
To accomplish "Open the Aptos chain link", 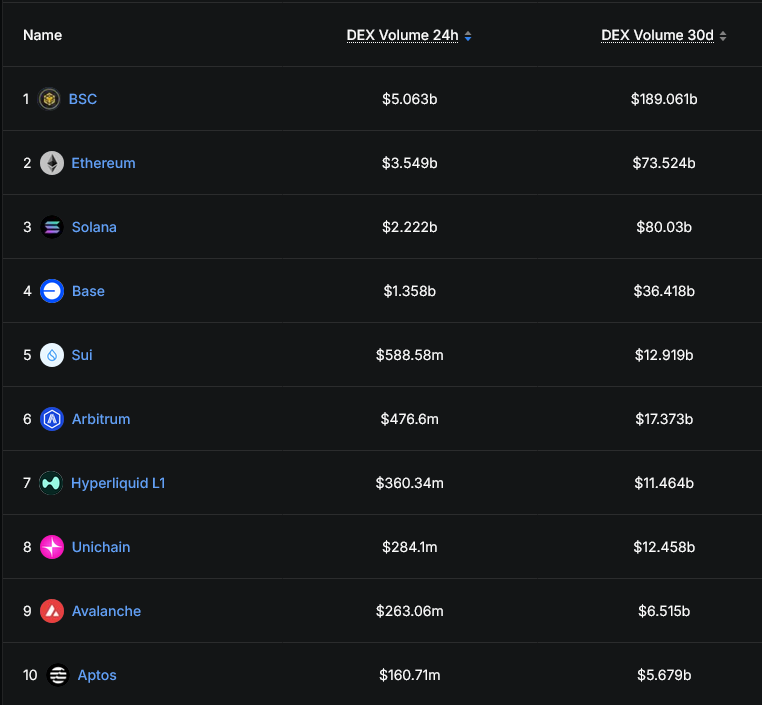I will point(97,675).
